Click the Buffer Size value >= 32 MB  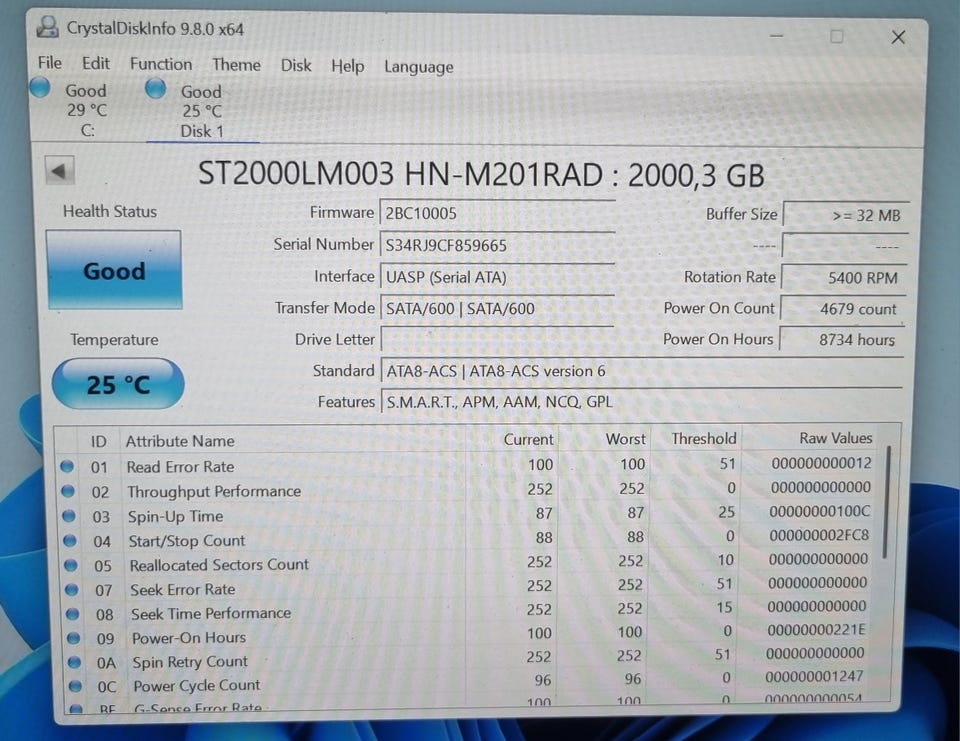[x=846, y=216]
